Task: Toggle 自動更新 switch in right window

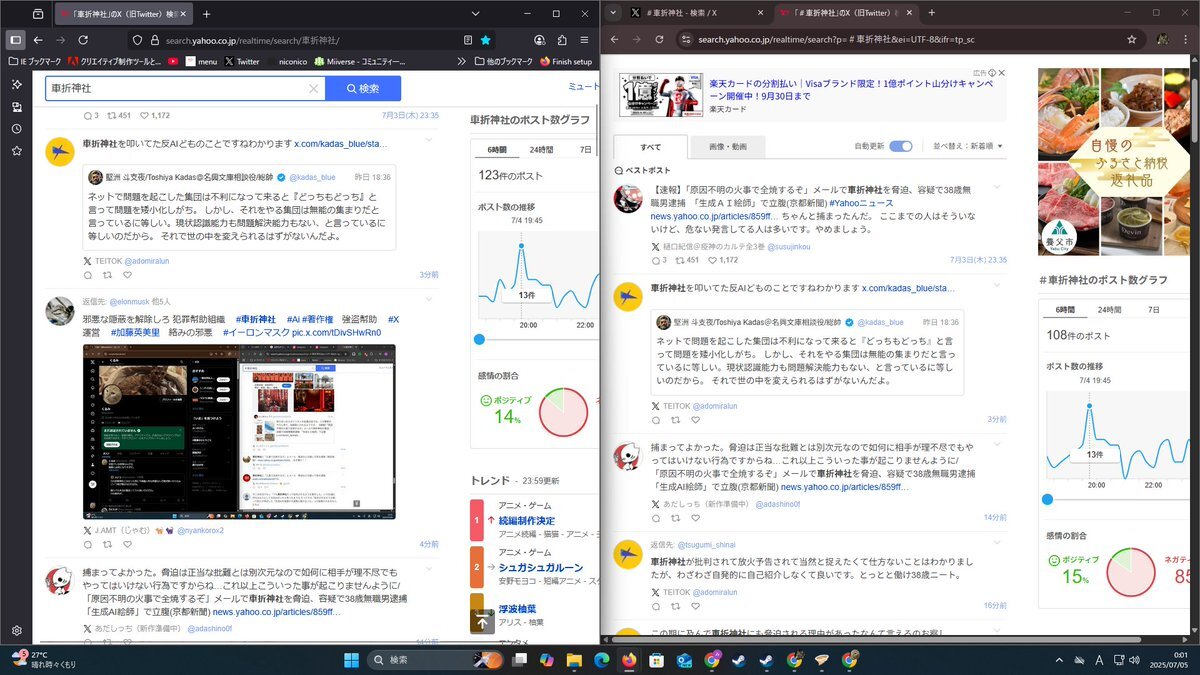Action: pos(901,146)
